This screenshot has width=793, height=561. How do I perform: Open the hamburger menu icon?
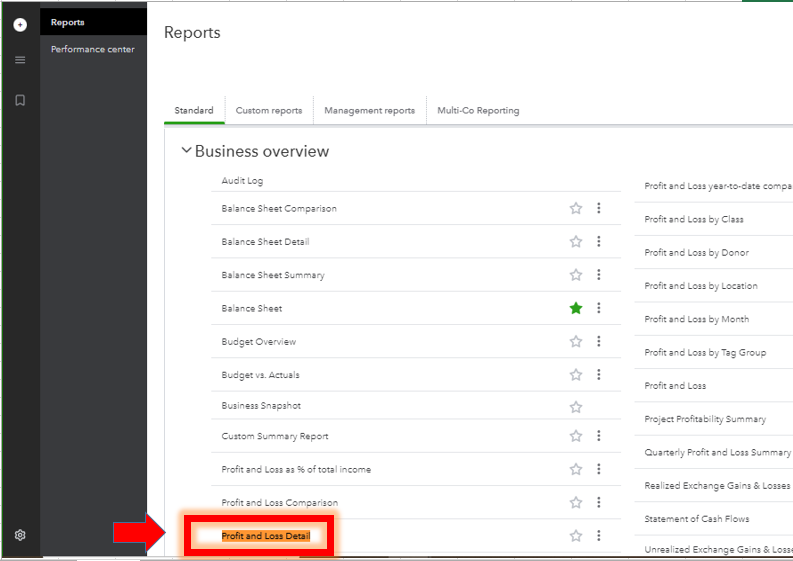(20, 60)
